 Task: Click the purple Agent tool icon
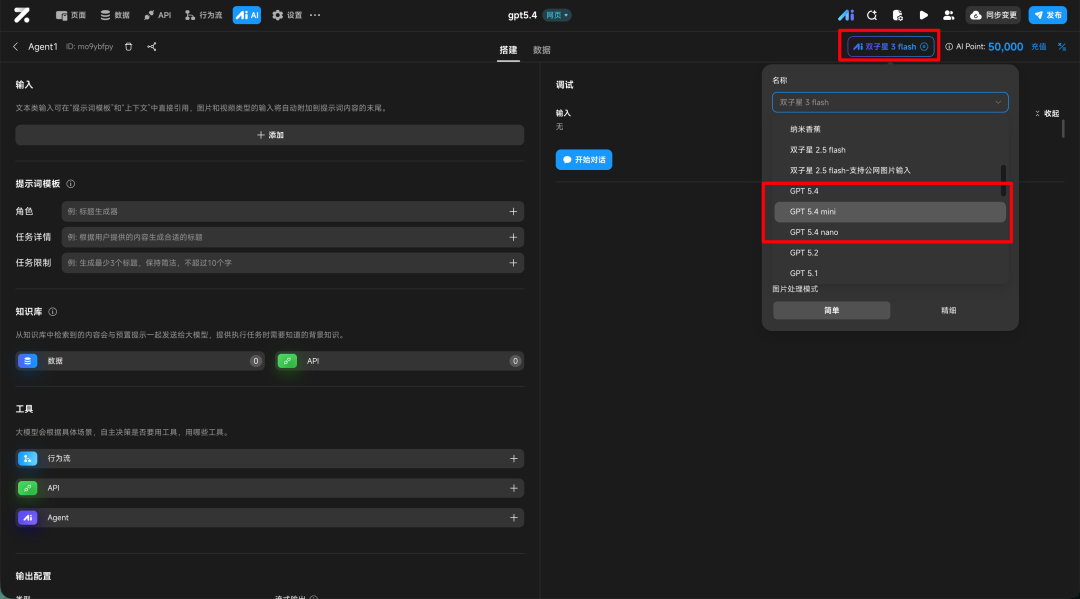(28, 518)
